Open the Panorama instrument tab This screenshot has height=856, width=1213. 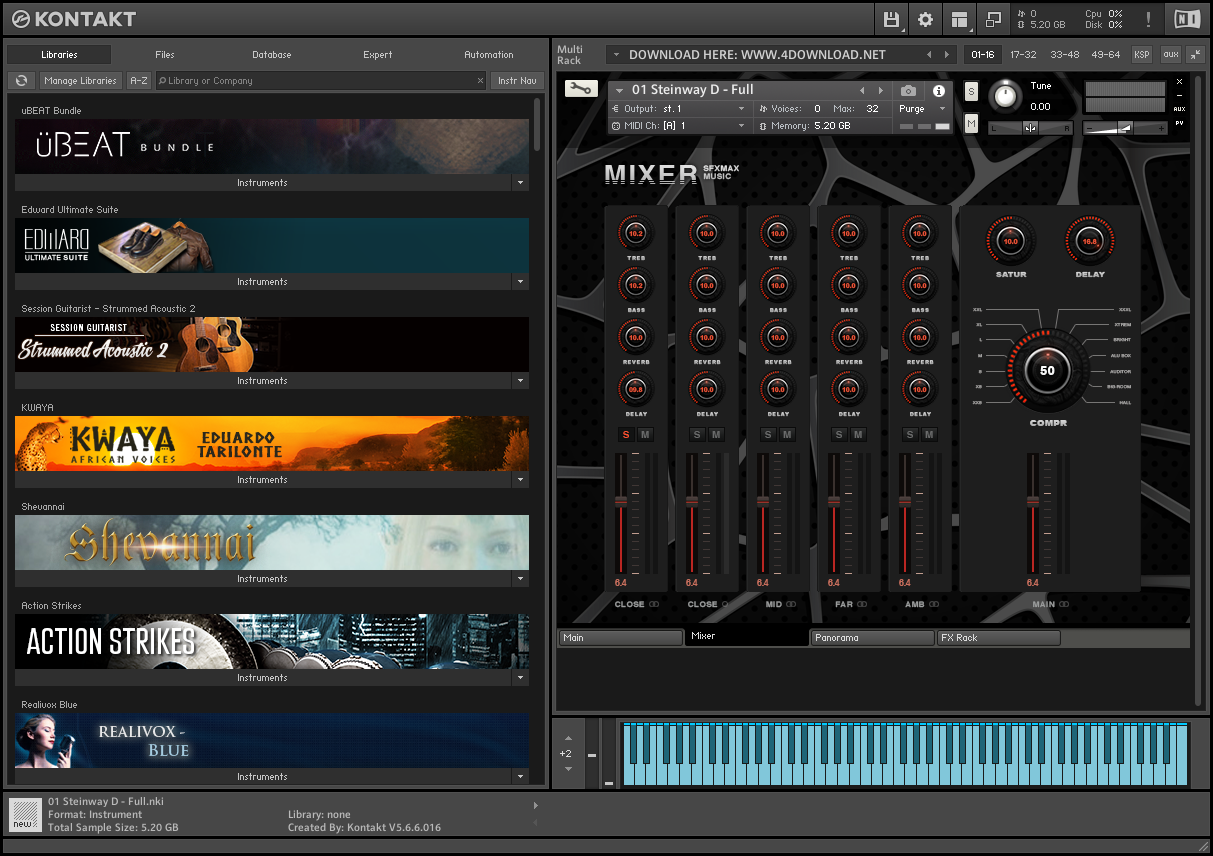pos(872,637)
